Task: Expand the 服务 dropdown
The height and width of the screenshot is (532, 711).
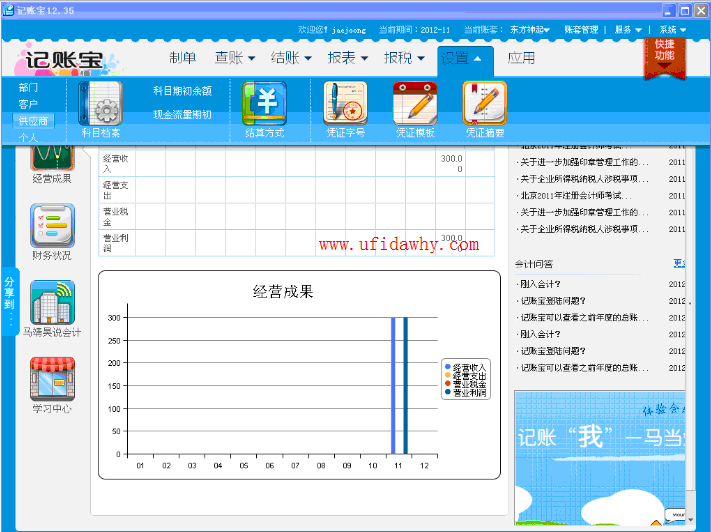Action: [x=628, y=30]
